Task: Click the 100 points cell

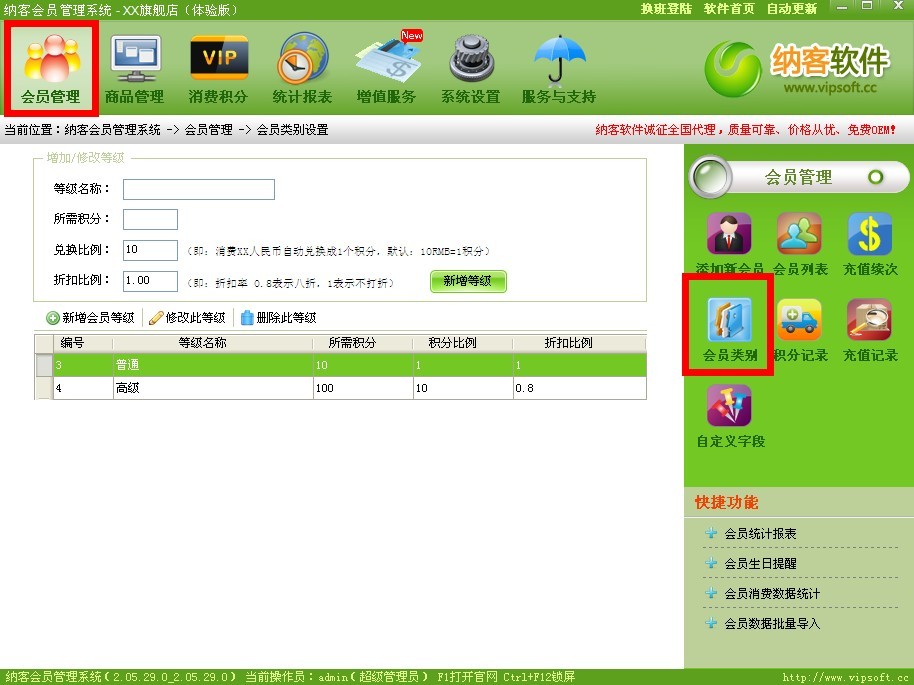Action: 363,388
